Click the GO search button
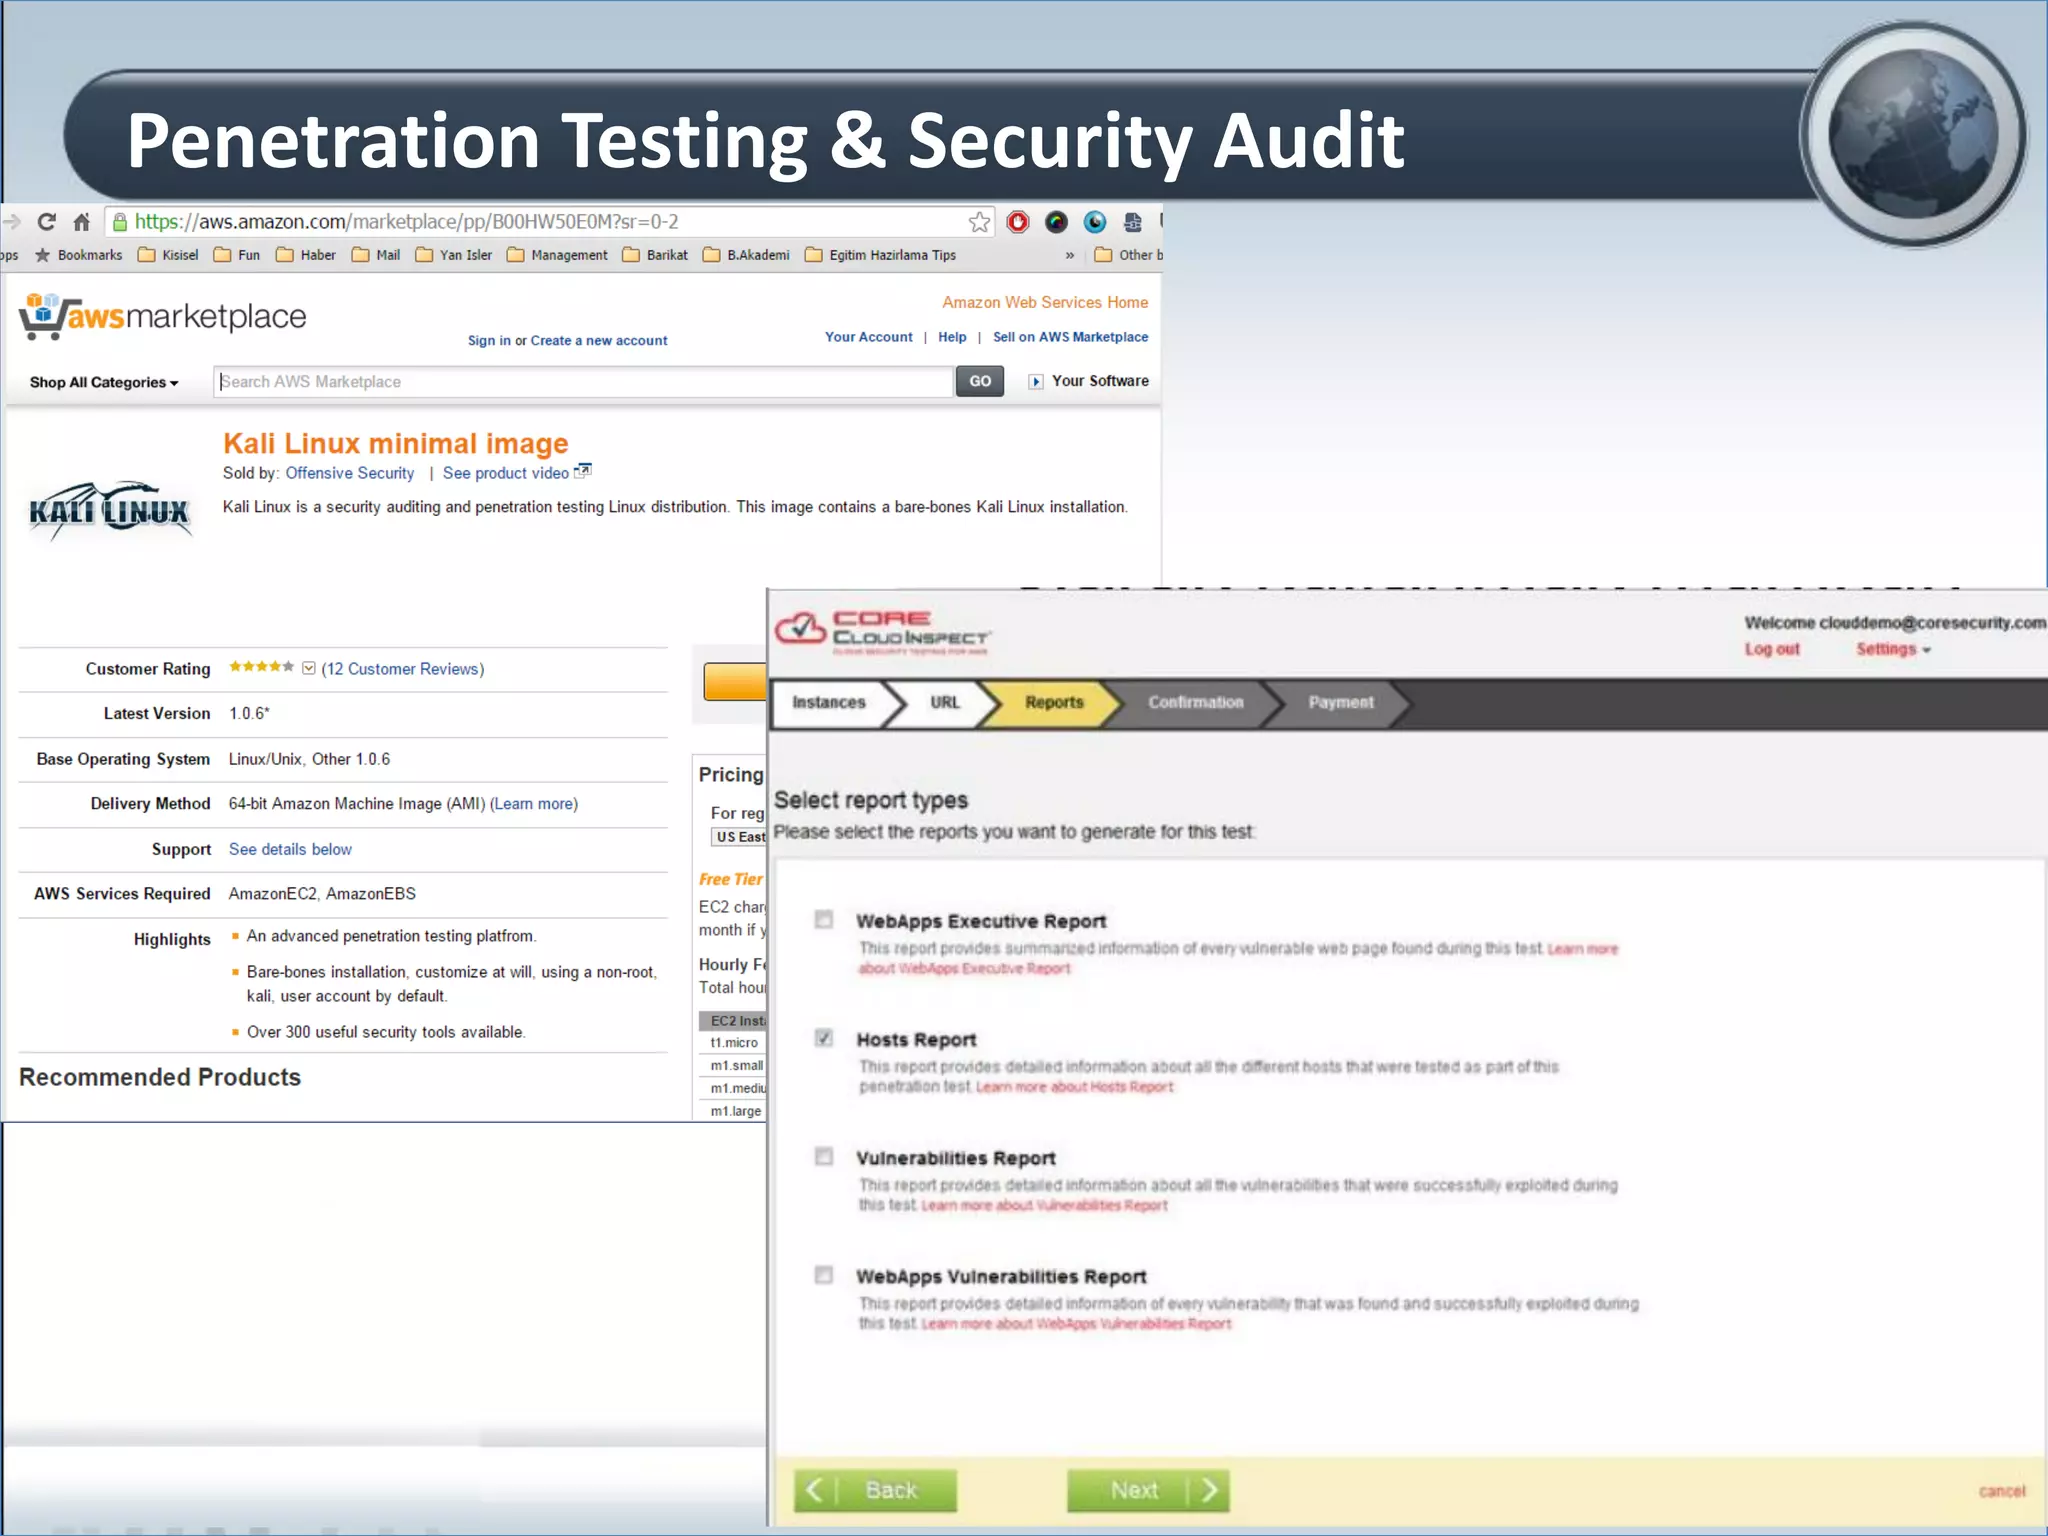Screen dimensions: 2048x1536 coord(980,381)
